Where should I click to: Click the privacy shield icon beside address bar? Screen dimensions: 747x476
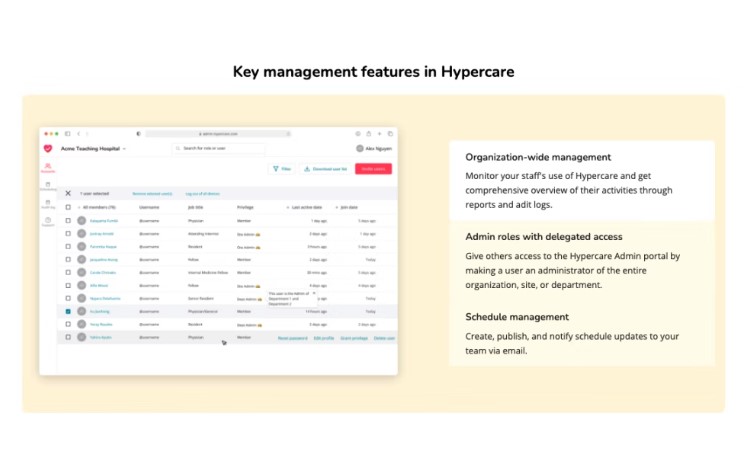[139, 134]
